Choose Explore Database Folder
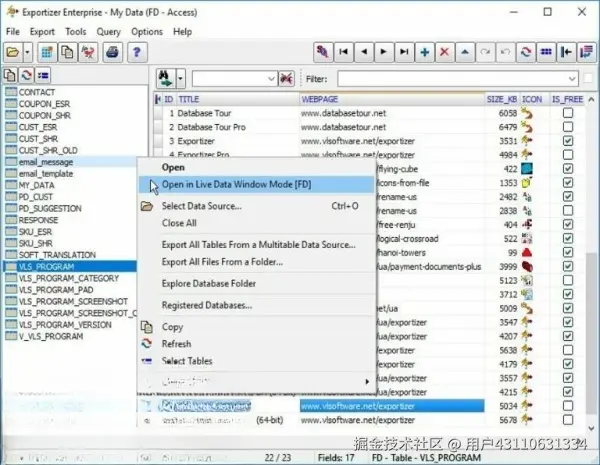The width and height of the screenshot is (600, 465). click(256, 284)
